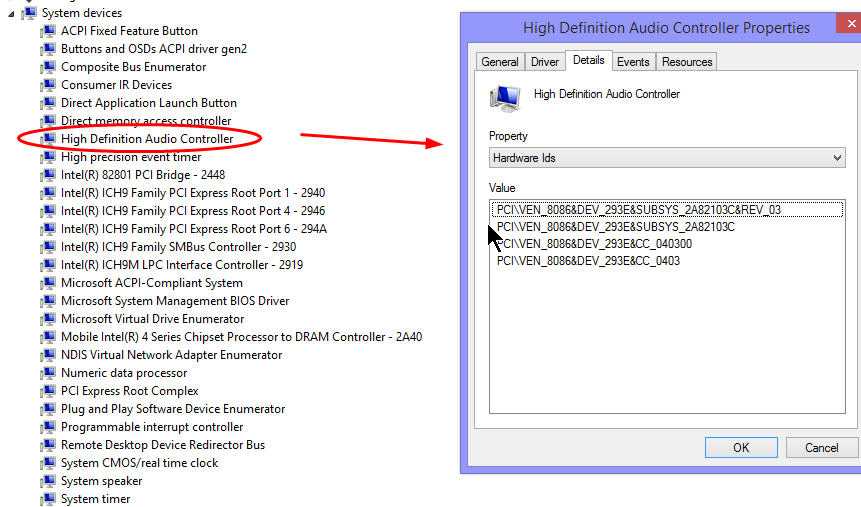Click the ICH9M LPC Interface Controller icon
Viewport: 861px width, 507px height.
coord(48,265)
